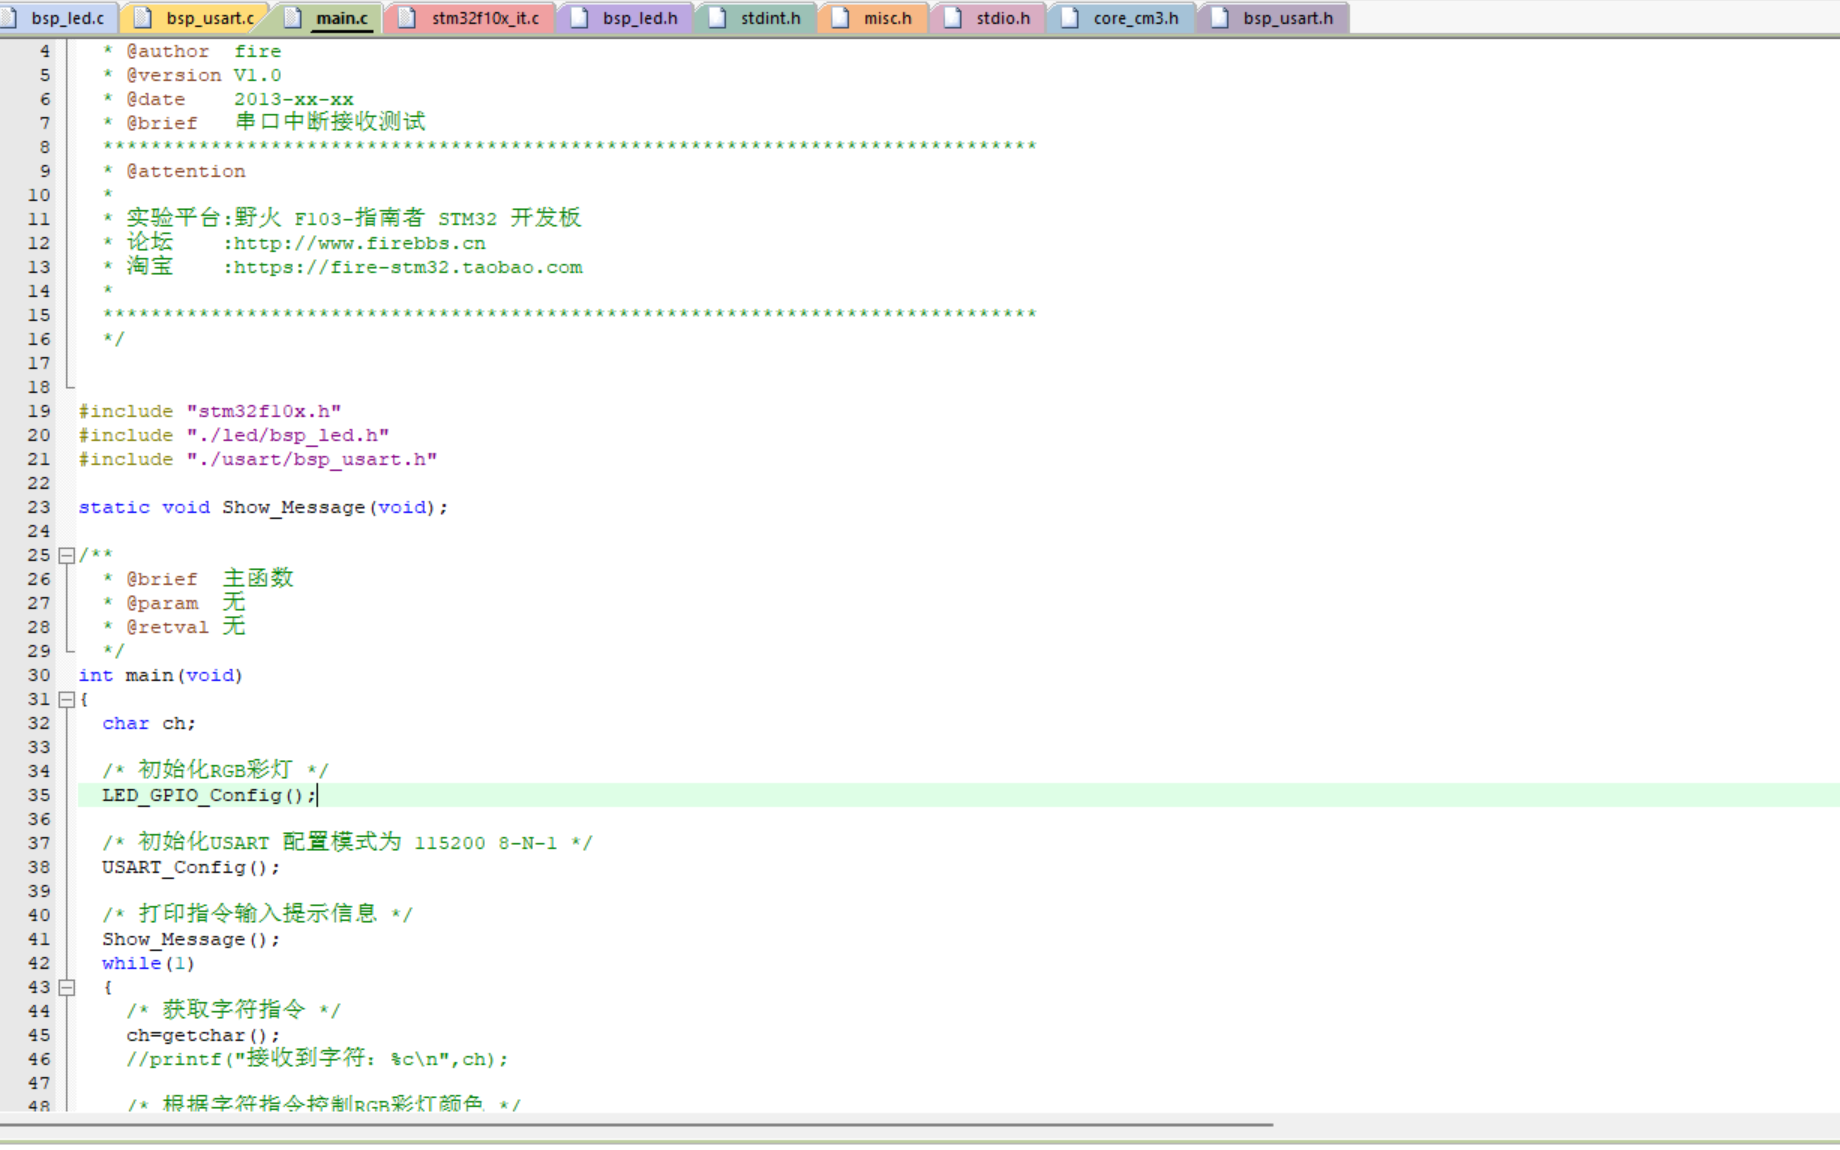Screen dimensions: 1840x1150
Task: Click static void Show_Message(void) prototype
Action: (263, 507)
